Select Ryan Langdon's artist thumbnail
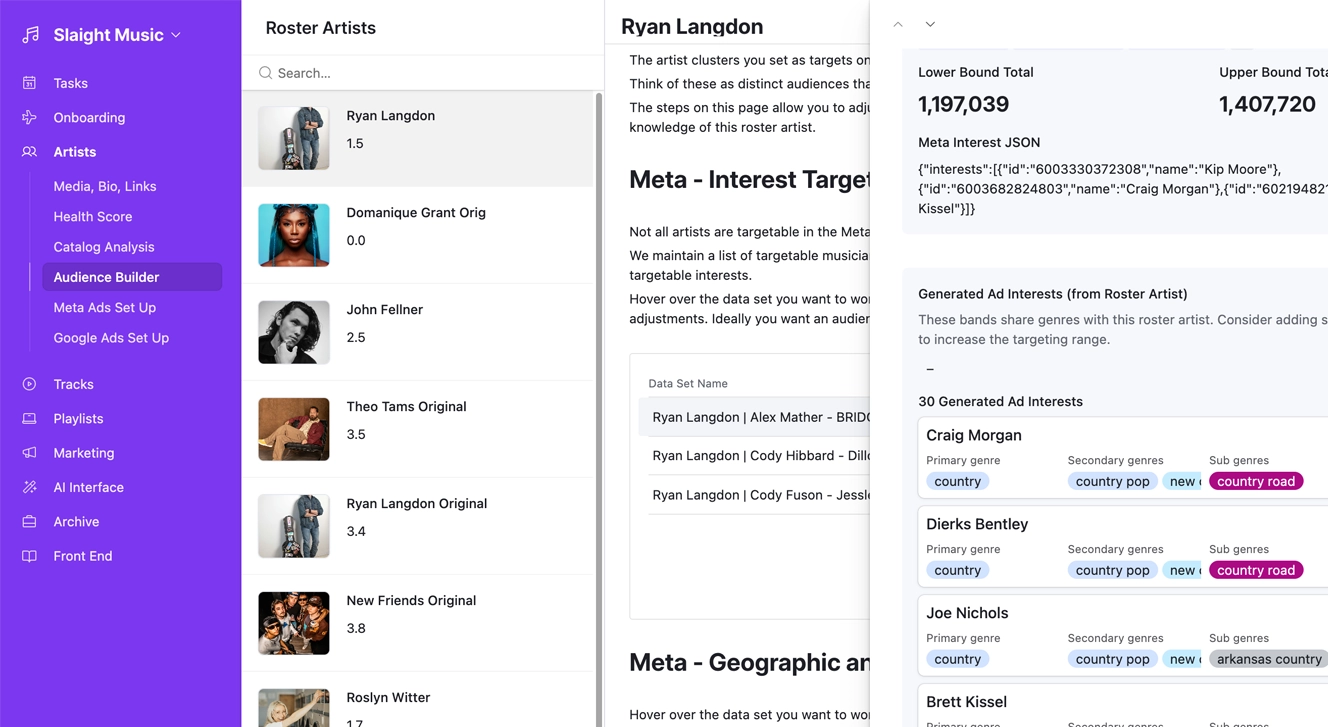 (293, 138)
